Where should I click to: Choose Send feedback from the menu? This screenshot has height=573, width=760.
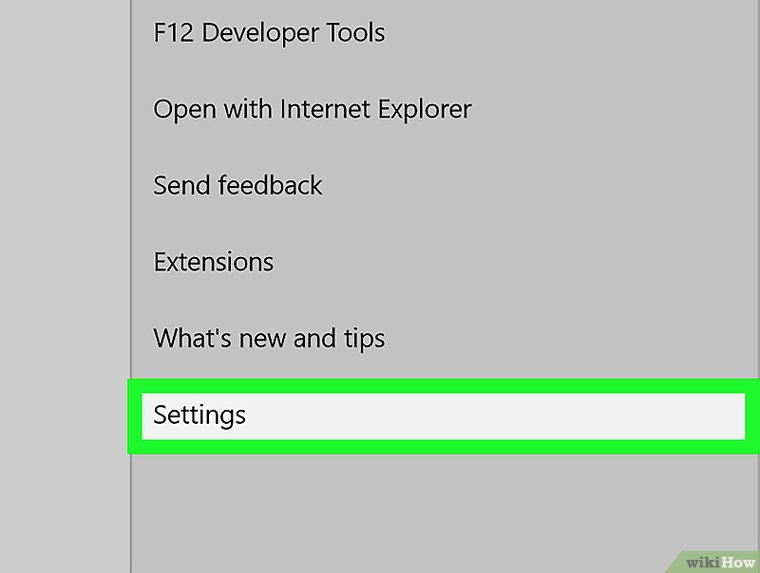point(238,186)
